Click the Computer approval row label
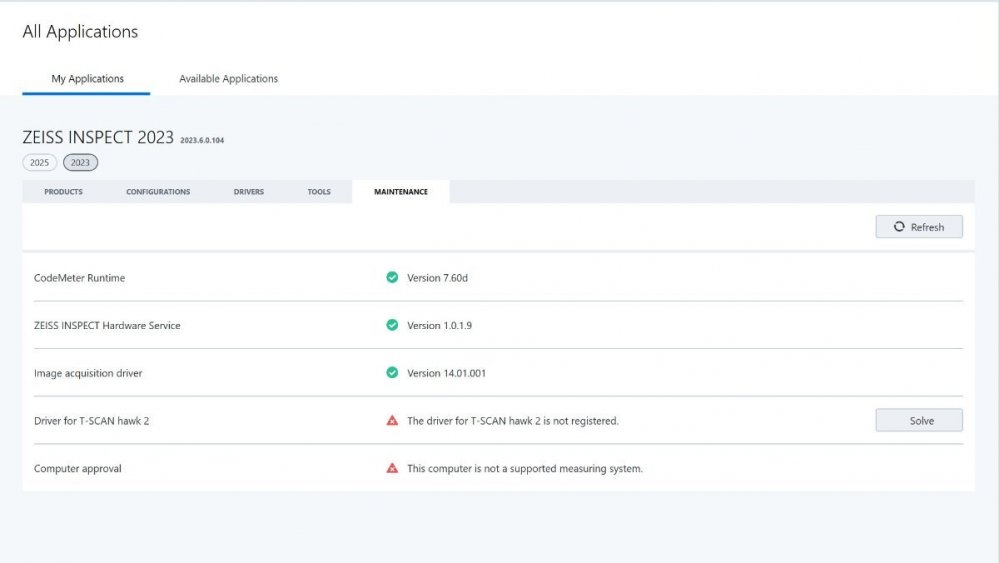 78,468
